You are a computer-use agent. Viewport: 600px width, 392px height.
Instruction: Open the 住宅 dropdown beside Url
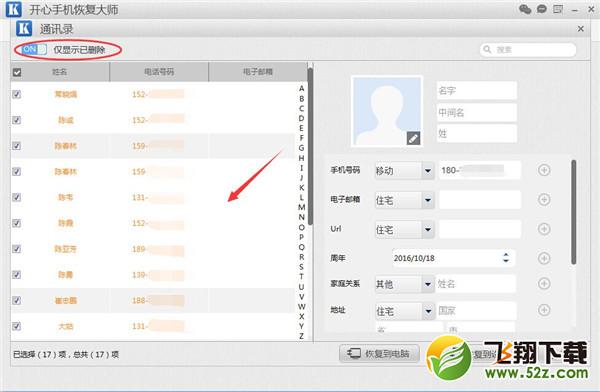click(404, 229)
